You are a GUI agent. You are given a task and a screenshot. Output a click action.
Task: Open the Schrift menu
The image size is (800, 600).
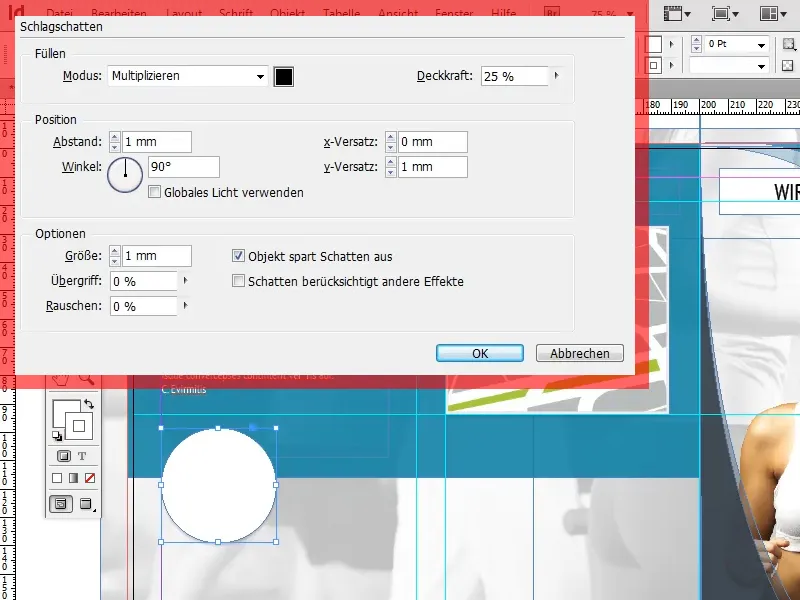tap(236, 13)
